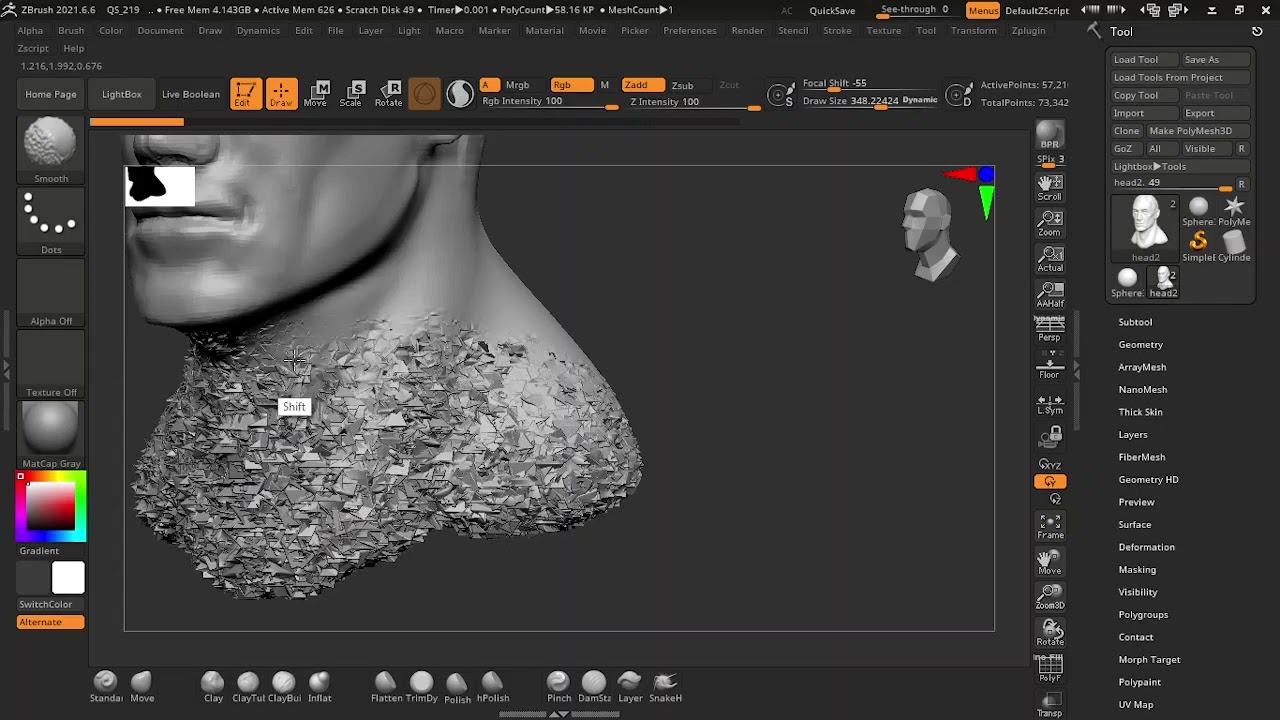
Task: Toggle Mrgb mode
Action: tap(517, 85)
